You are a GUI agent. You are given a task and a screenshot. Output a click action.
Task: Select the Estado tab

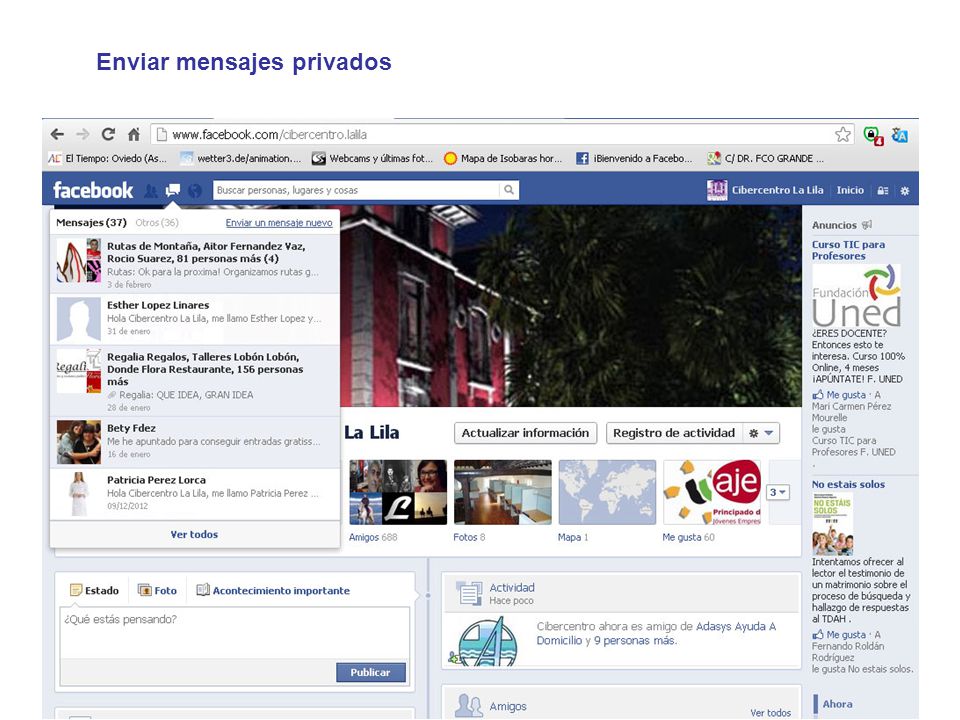click(x=94, y=591)
